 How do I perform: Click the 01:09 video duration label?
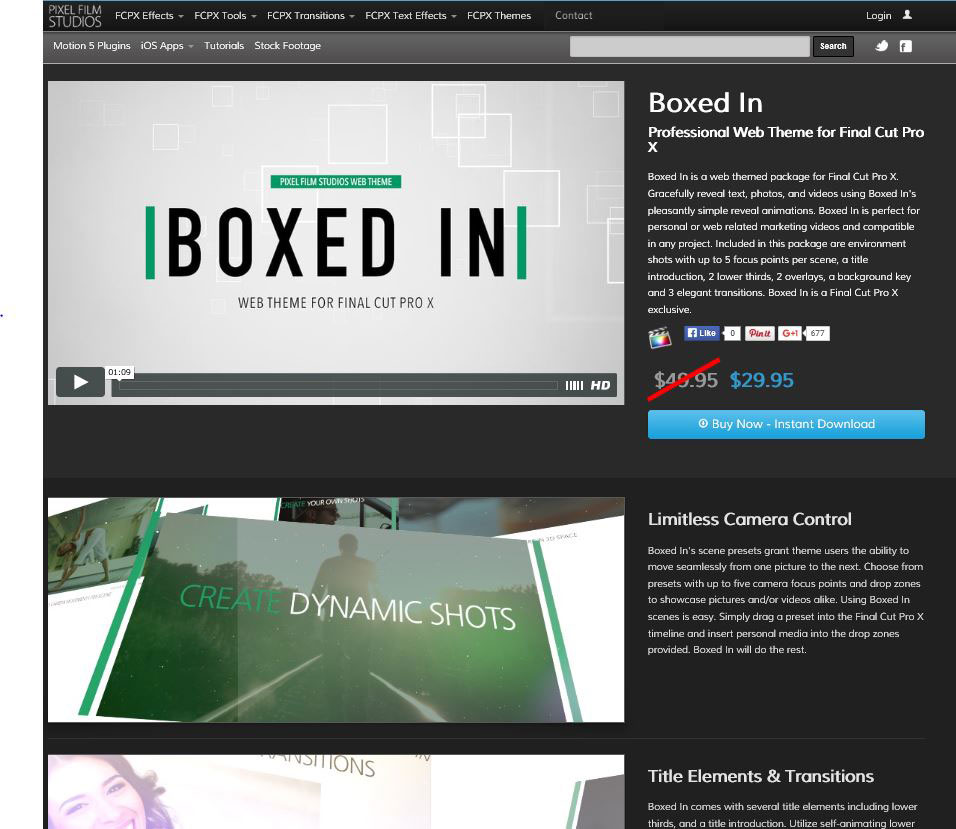pyautogui.click(x=119, y=372)
